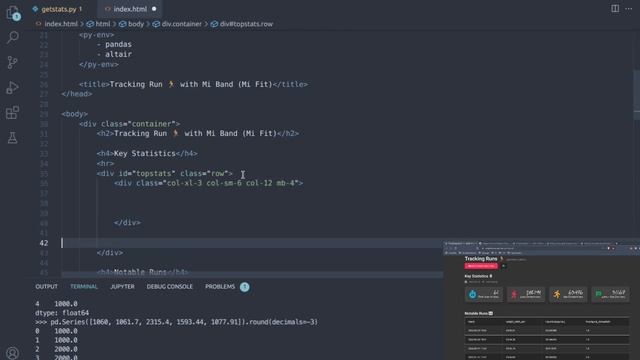Click line number 42 in gutter
The width and height of the screenshot is (640, 360).
tap(44, 243)
